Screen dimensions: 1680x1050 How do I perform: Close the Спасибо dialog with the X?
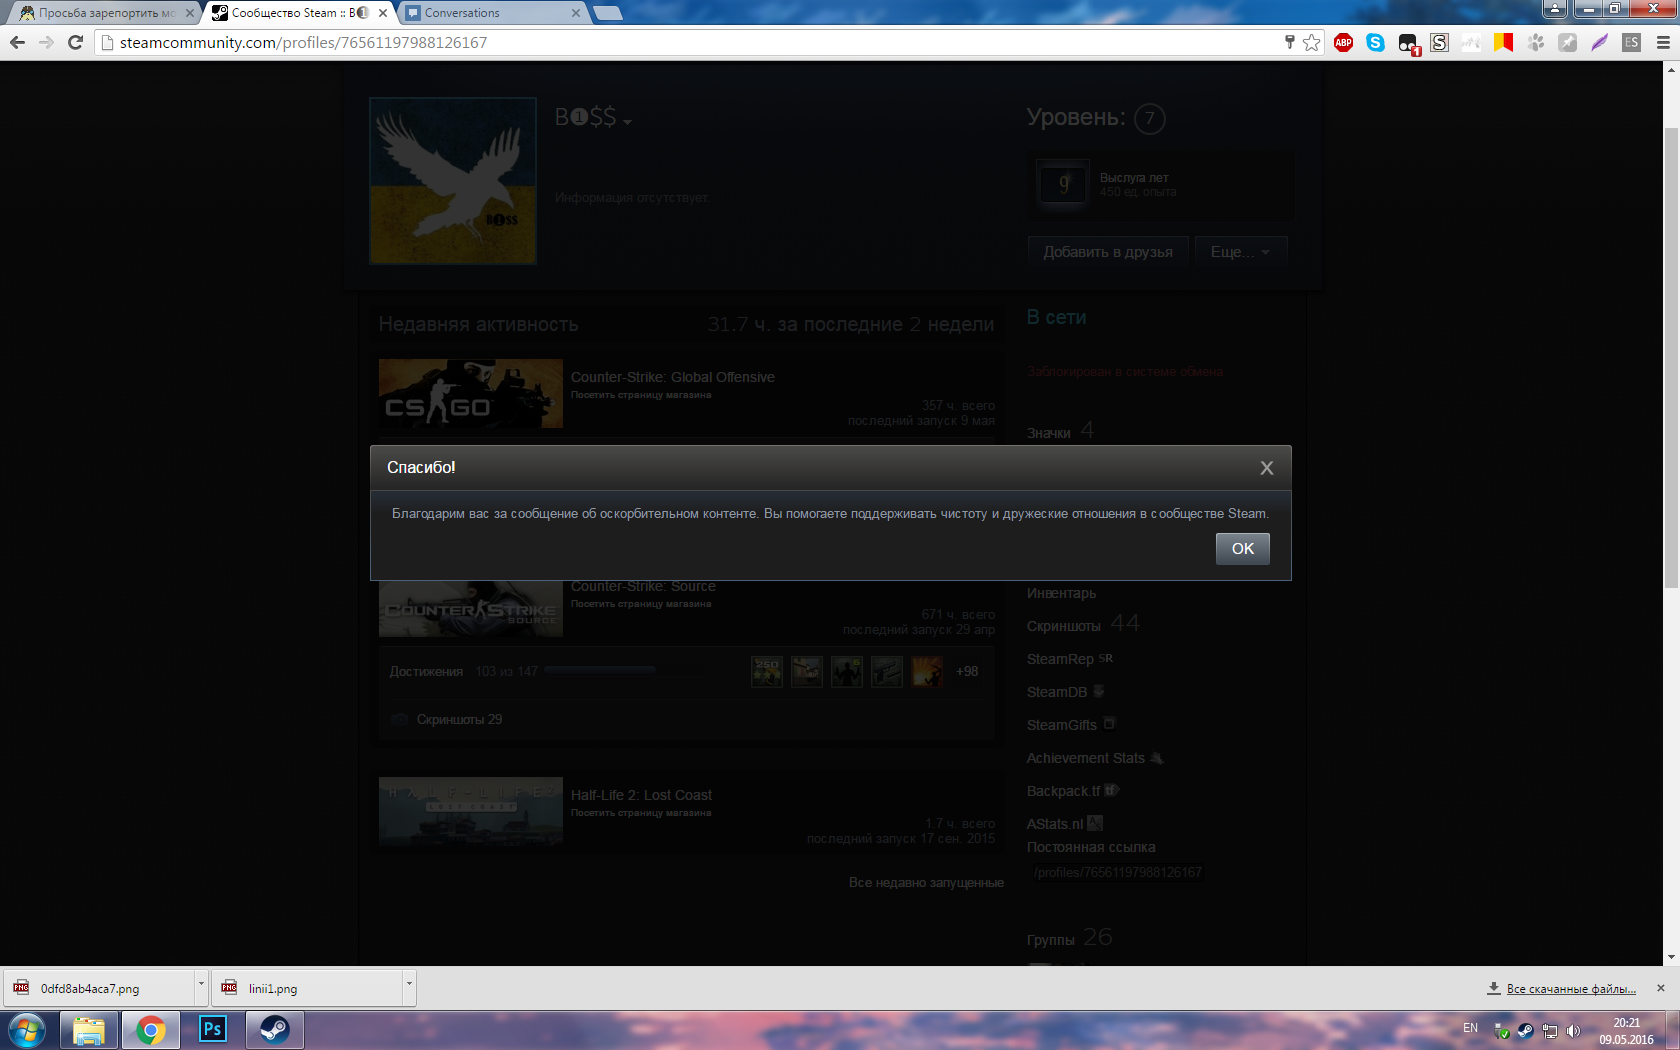tap(1266, 468)
